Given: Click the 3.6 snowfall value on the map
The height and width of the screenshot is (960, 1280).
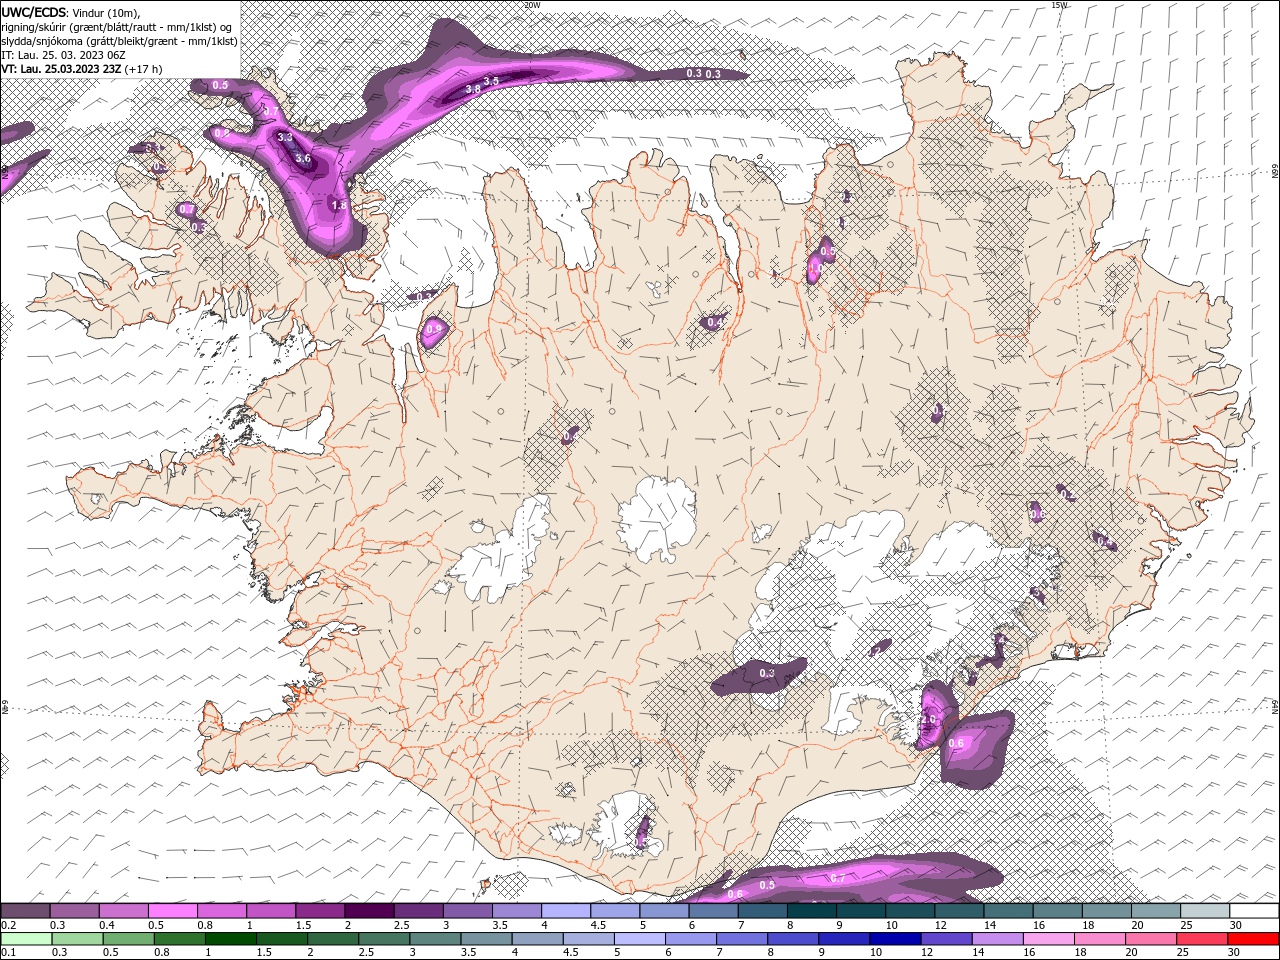Looking at the screenshot, I should (x=304, y=159).
